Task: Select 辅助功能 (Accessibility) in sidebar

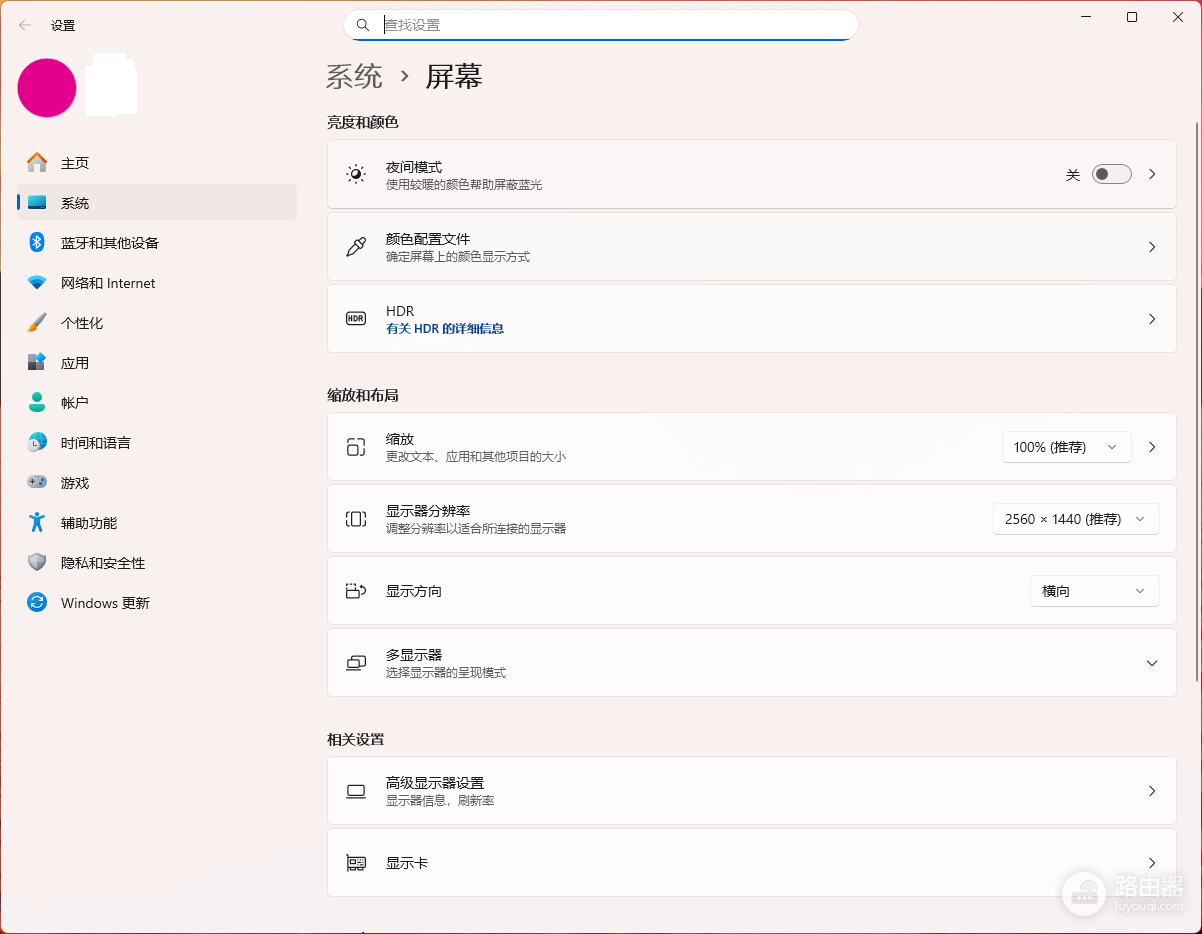Action: click(x=157, y=522)
